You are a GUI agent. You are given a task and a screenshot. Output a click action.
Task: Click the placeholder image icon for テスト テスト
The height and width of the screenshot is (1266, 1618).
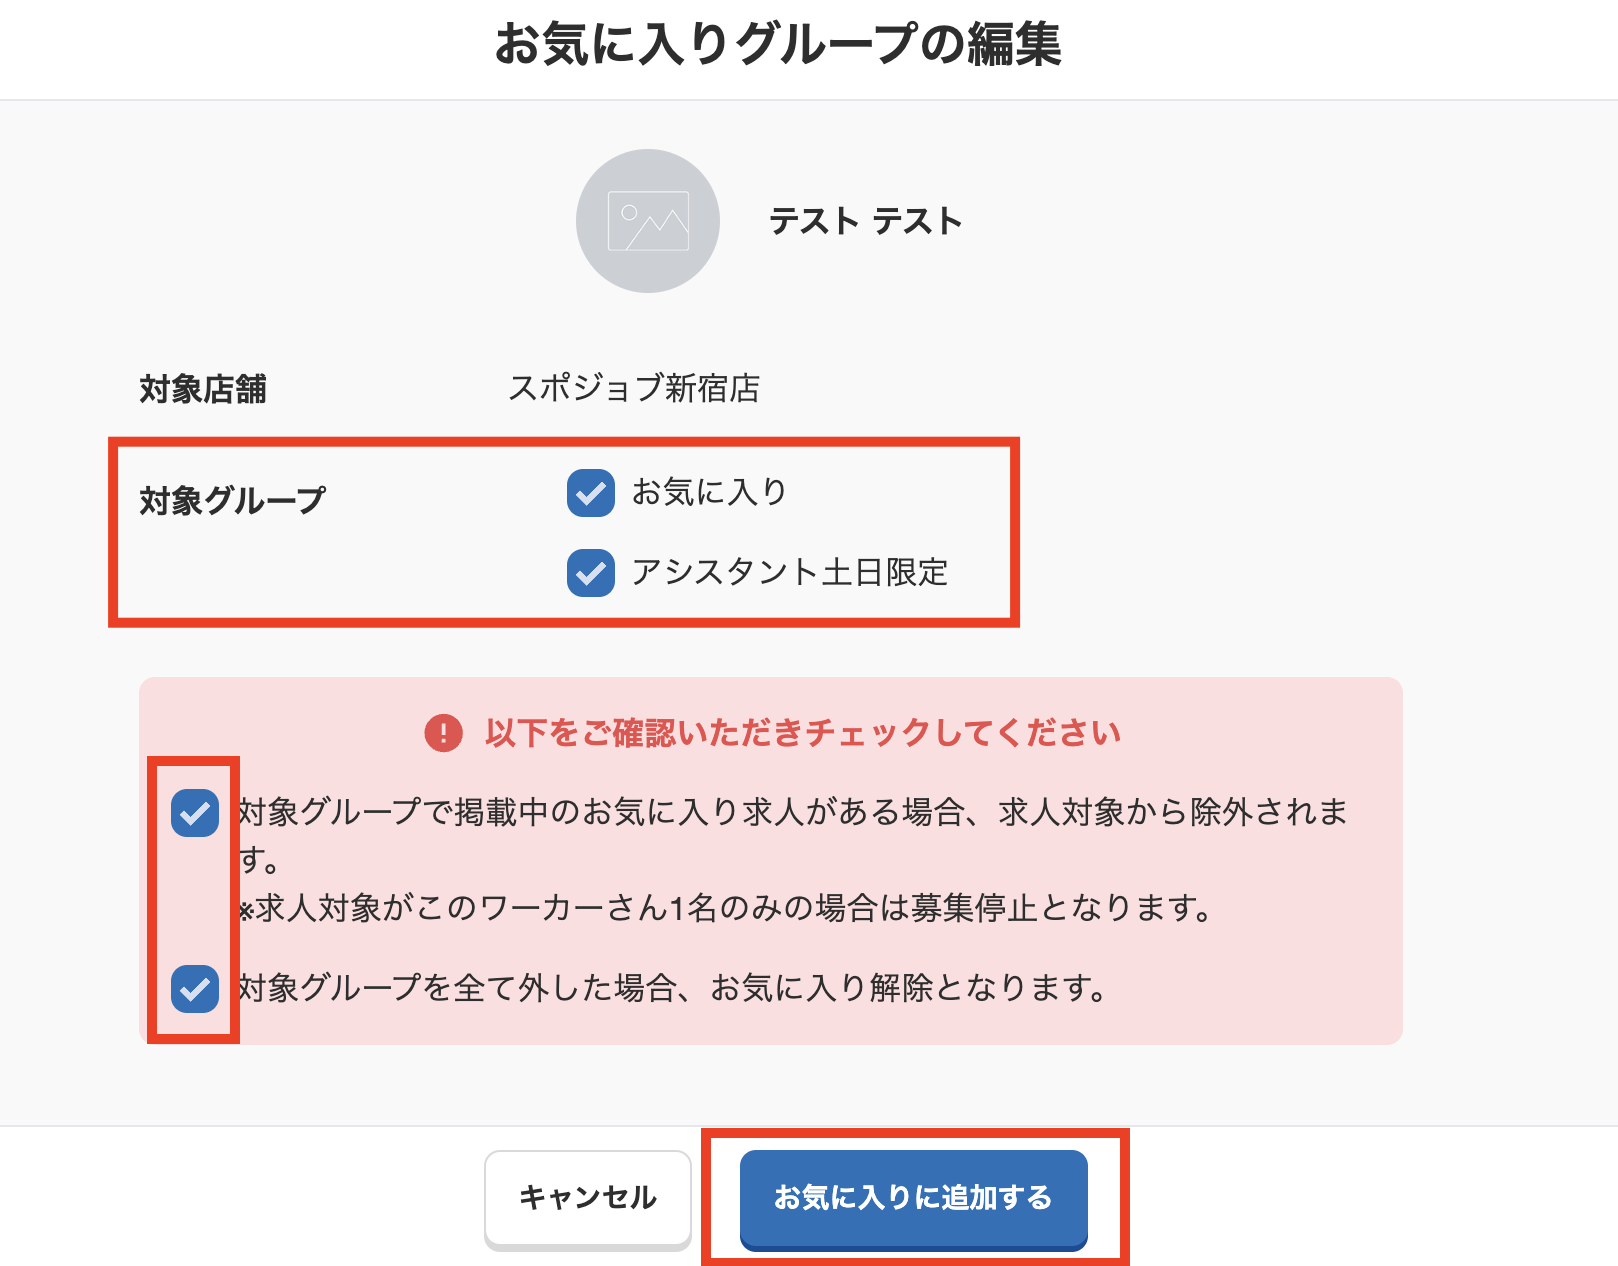click(648, 221)
